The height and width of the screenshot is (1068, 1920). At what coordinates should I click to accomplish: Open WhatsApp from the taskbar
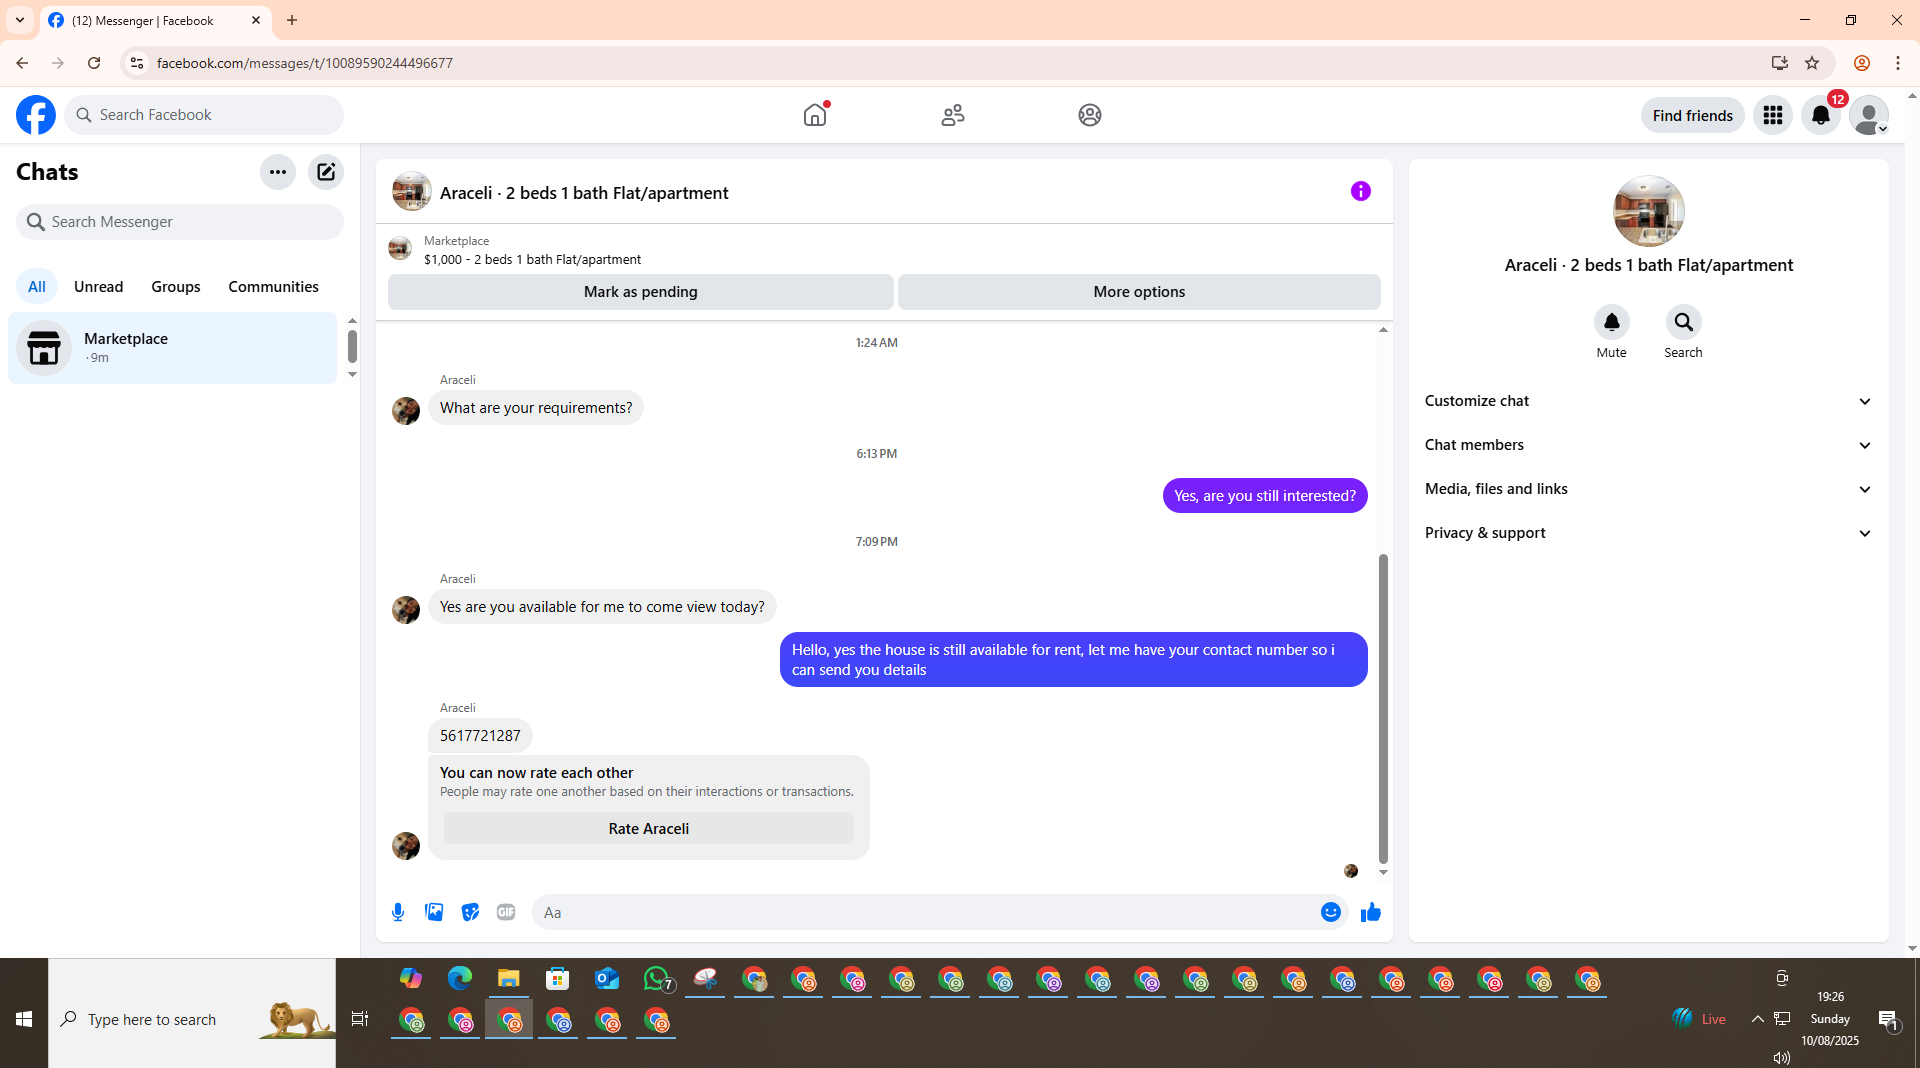pyautogui.click(x=657, y=979)
